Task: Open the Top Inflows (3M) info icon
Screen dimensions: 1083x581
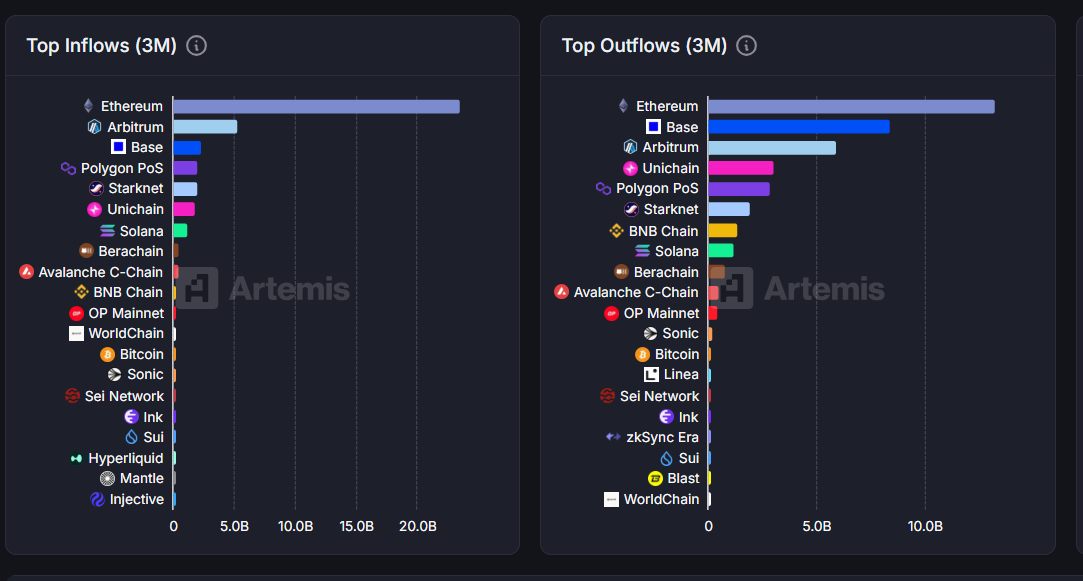Action: 196,46
